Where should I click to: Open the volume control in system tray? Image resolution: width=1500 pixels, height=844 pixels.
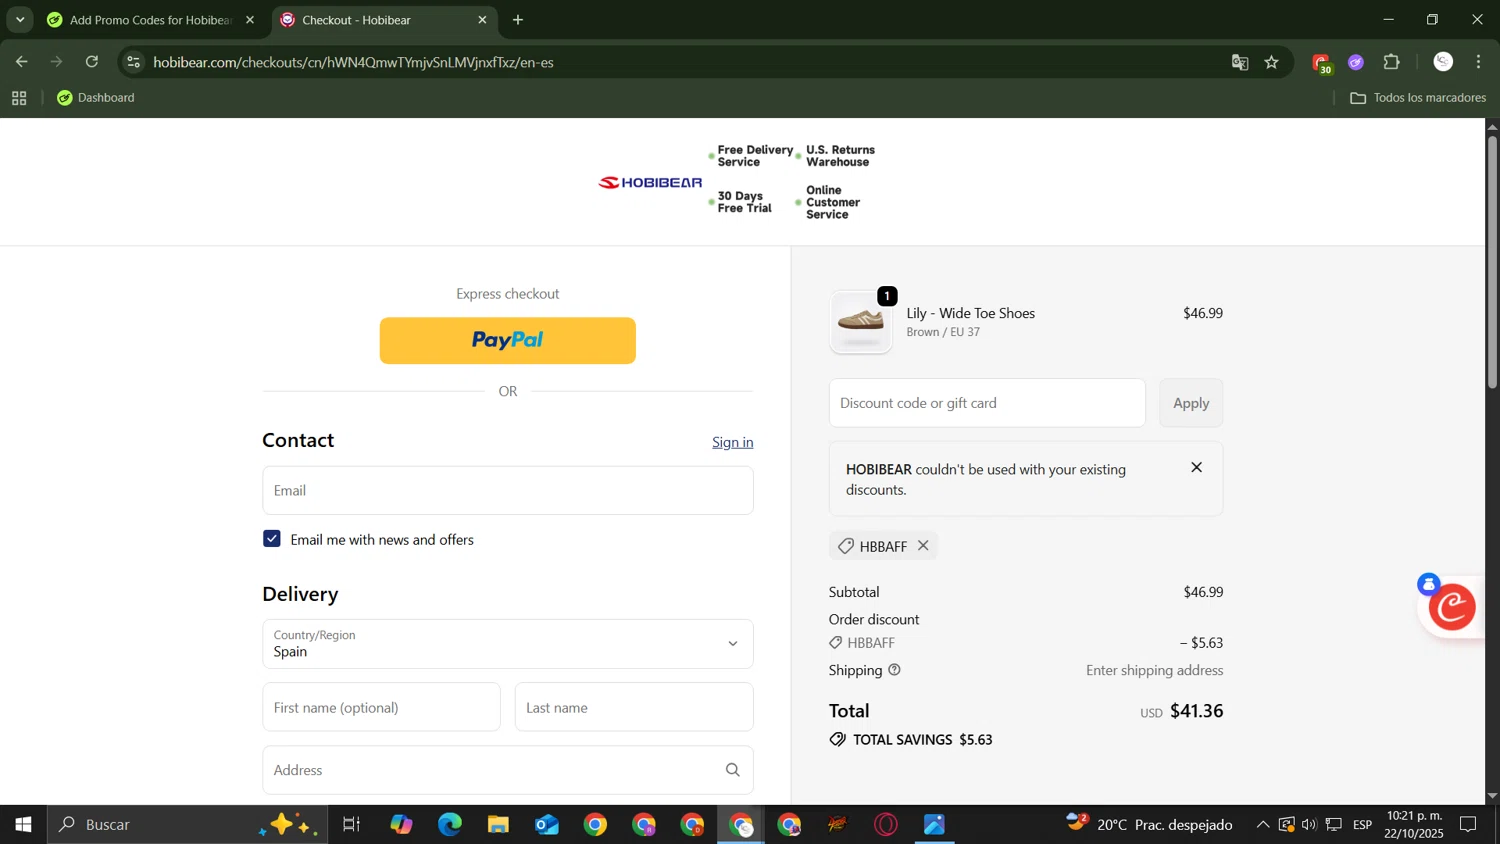[1309, 825]
